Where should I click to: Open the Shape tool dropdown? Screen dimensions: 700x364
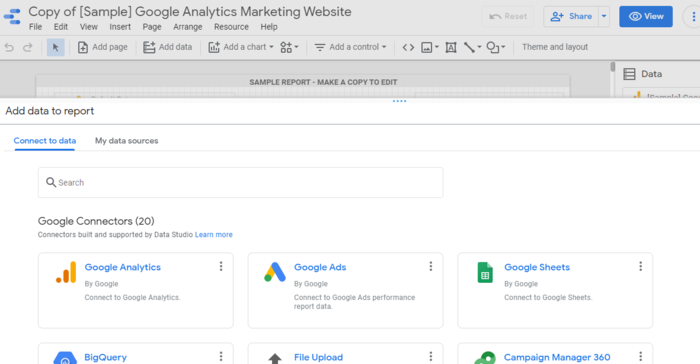496,47
